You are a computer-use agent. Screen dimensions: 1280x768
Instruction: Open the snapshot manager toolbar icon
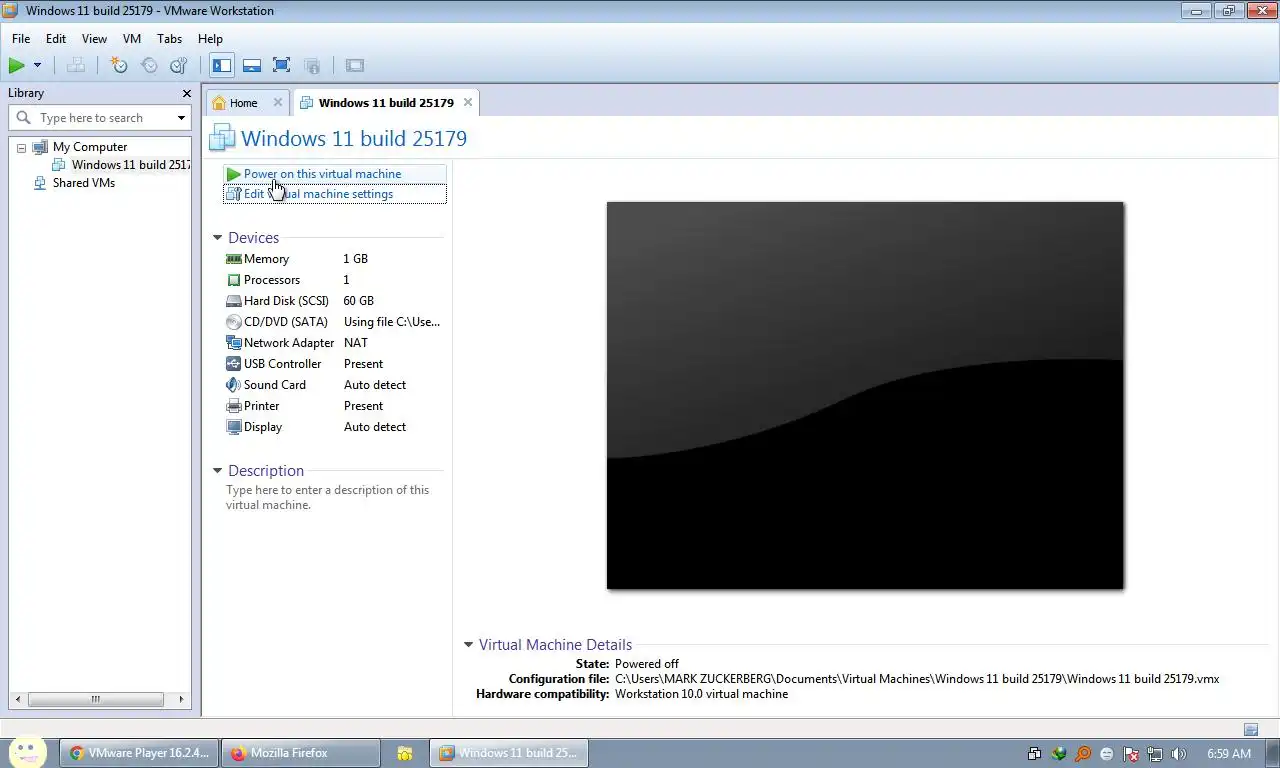click(x=179, y=66)
